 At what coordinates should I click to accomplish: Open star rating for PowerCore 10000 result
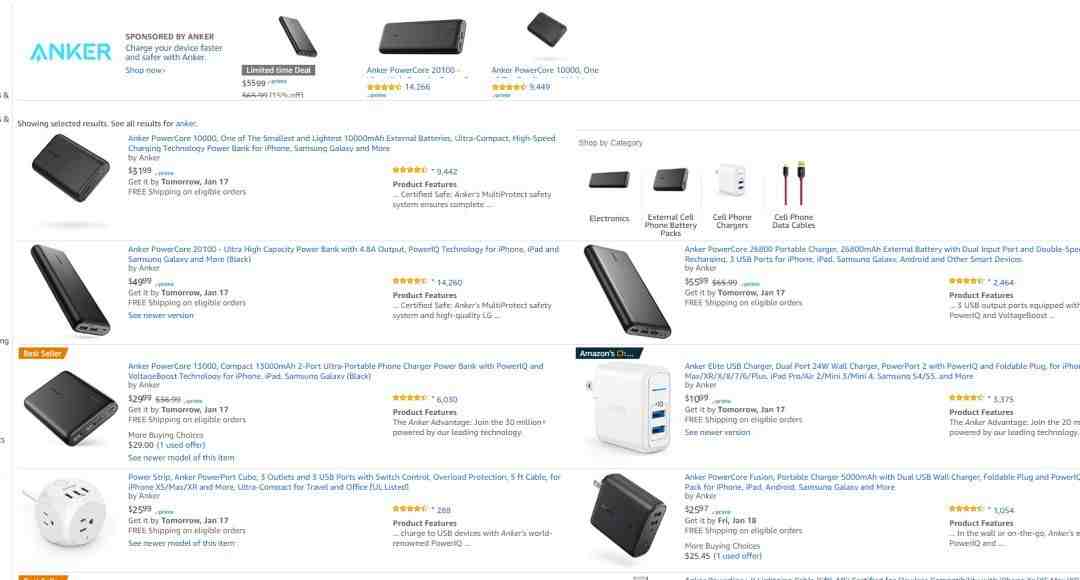[x=410, y=170]
